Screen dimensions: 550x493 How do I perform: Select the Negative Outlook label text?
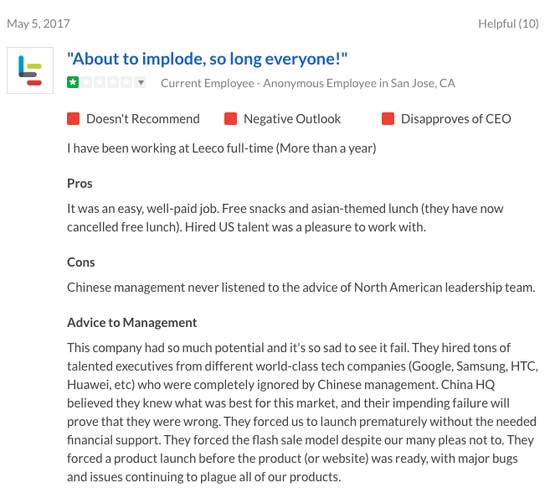292,119
